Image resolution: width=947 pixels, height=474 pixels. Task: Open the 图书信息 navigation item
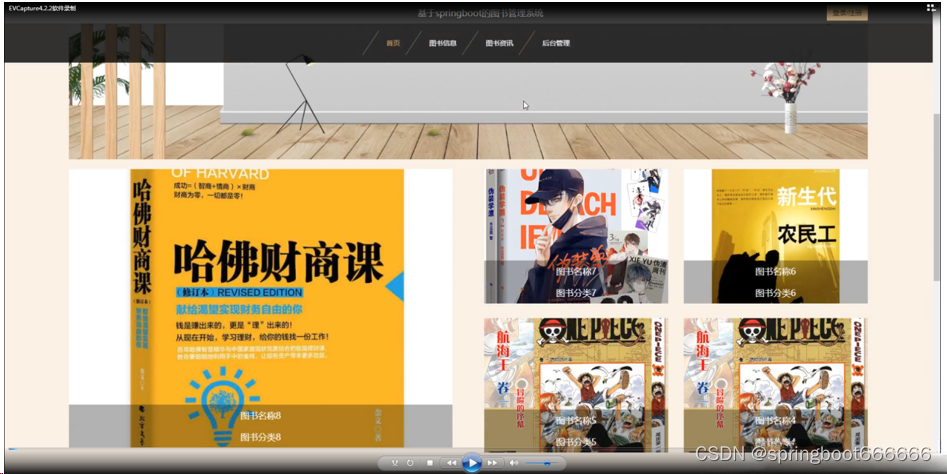(443, 43)
